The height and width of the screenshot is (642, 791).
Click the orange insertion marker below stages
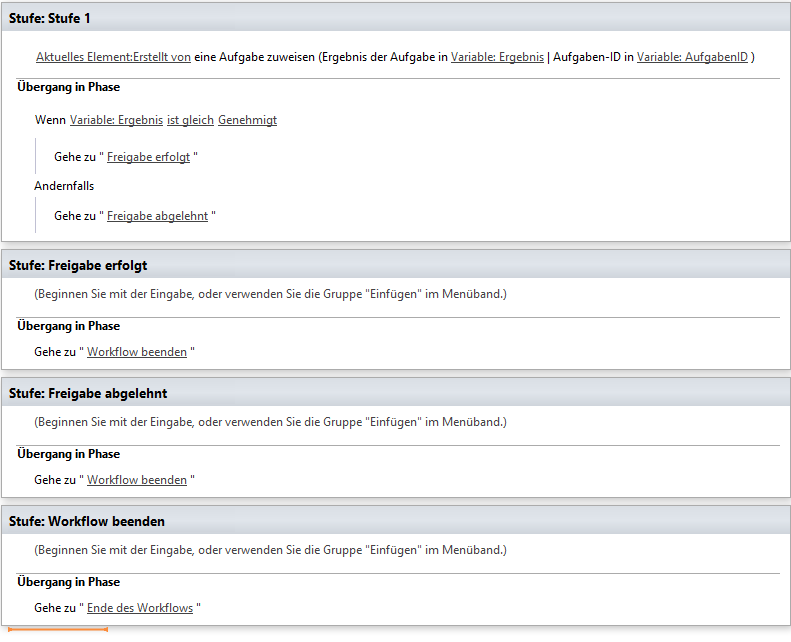pos(57,631)
